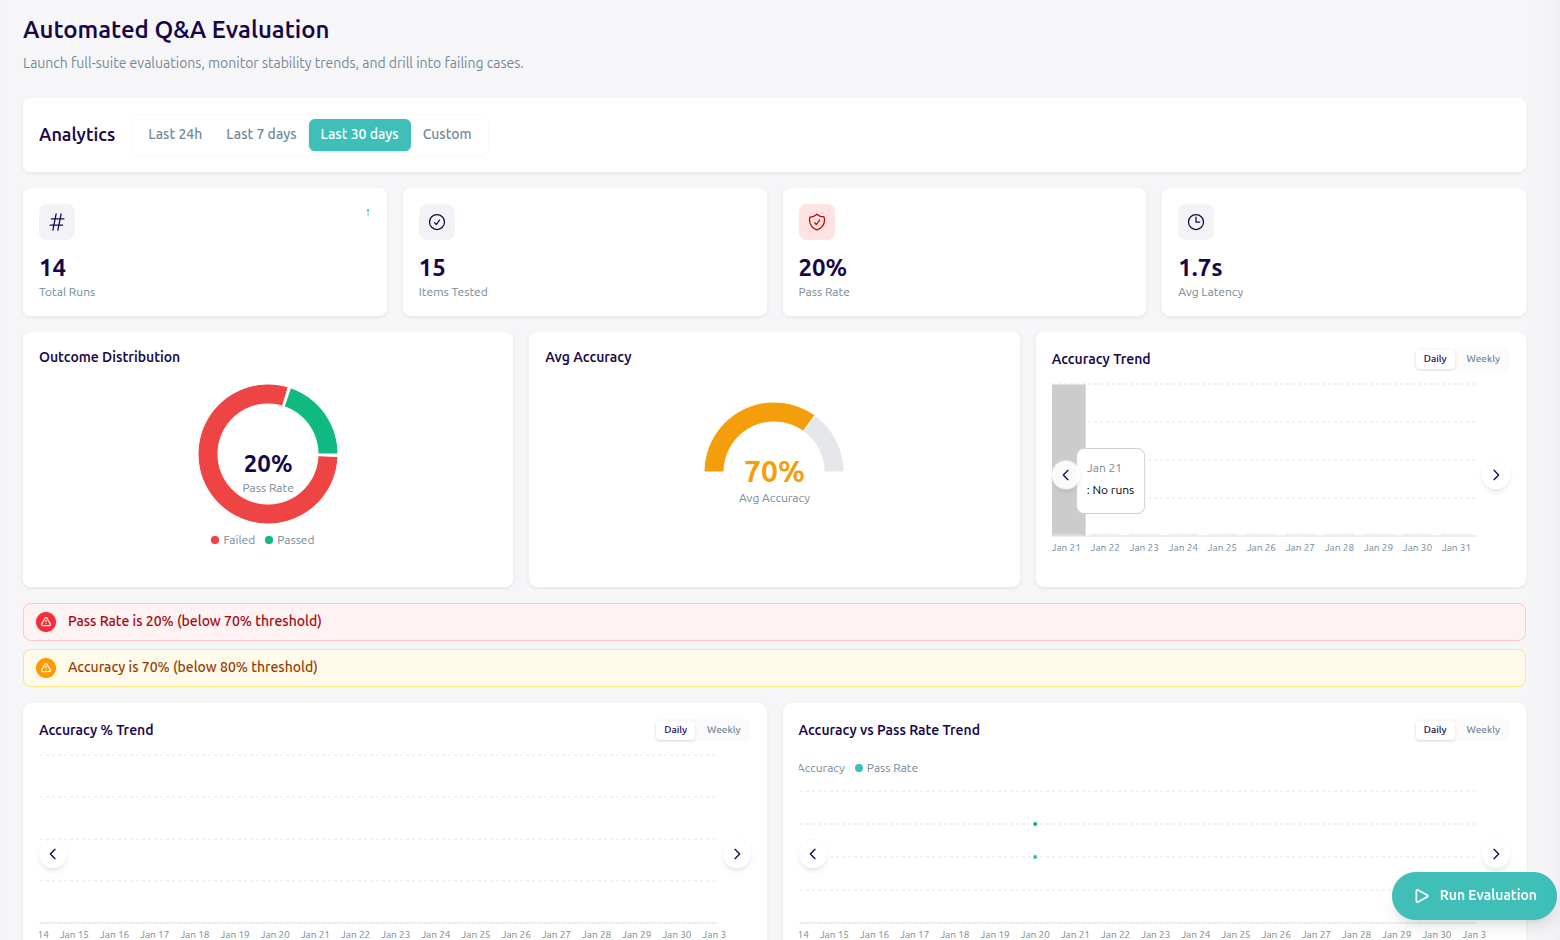This screenshot has height=940, width=1560.
Task: Click the red shield icon on Pass Rate card
Action: (817, 222)
